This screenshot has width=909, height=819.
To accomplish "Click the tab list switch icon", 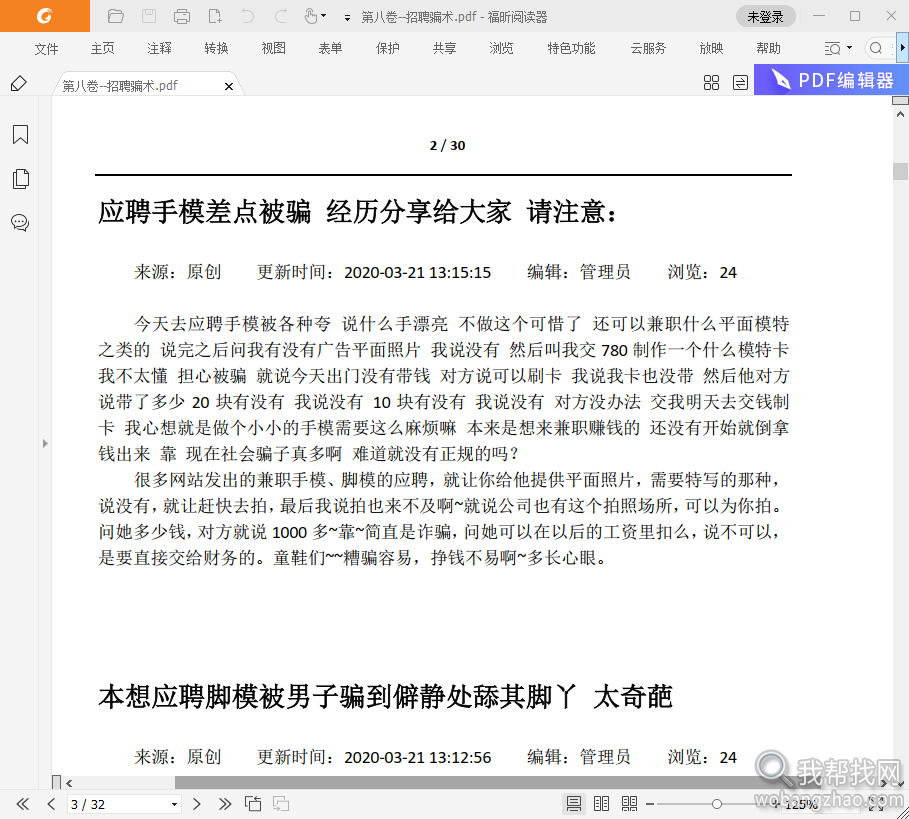I will tap(740, 83).
